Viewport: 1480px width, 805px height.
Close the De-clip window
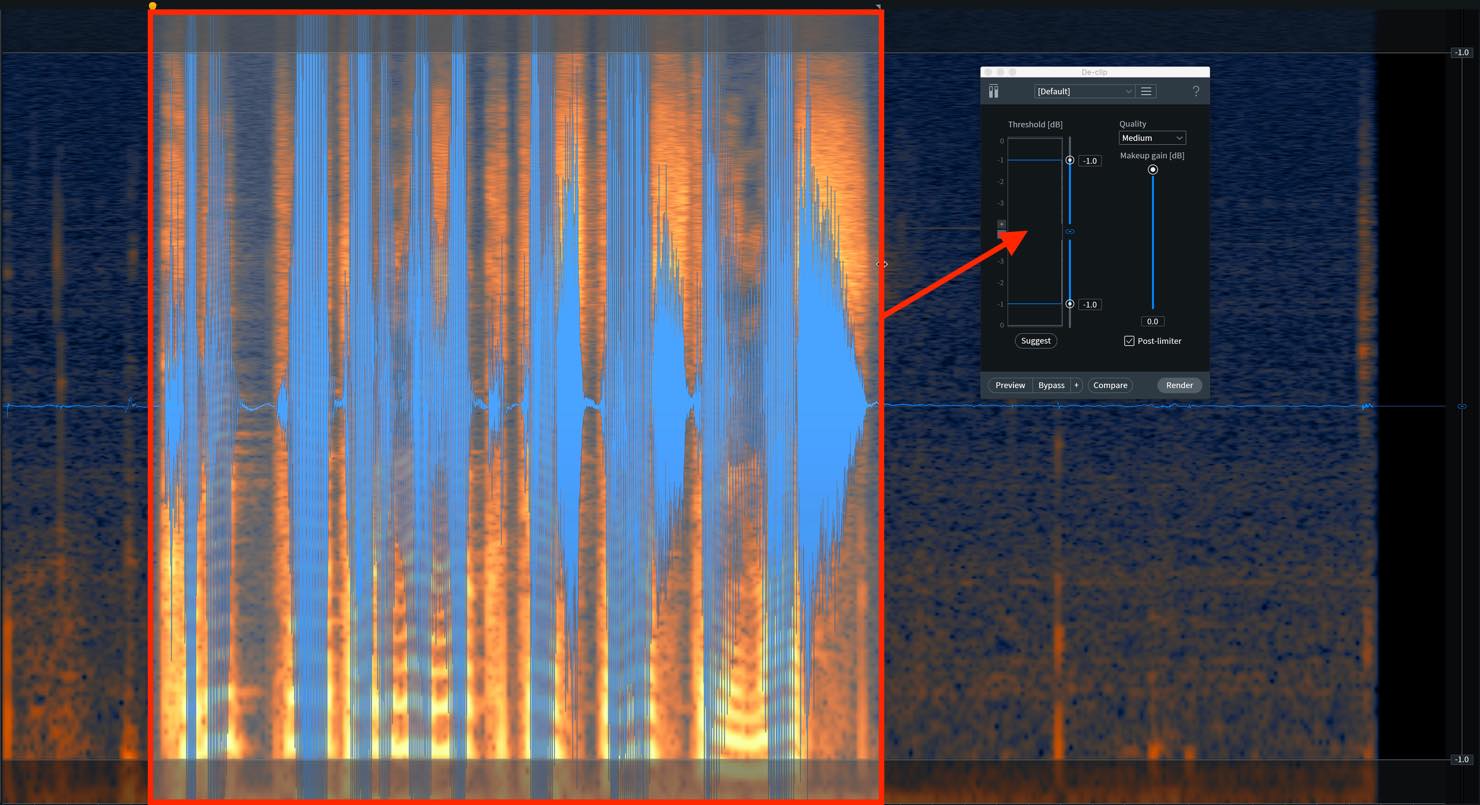988,72
